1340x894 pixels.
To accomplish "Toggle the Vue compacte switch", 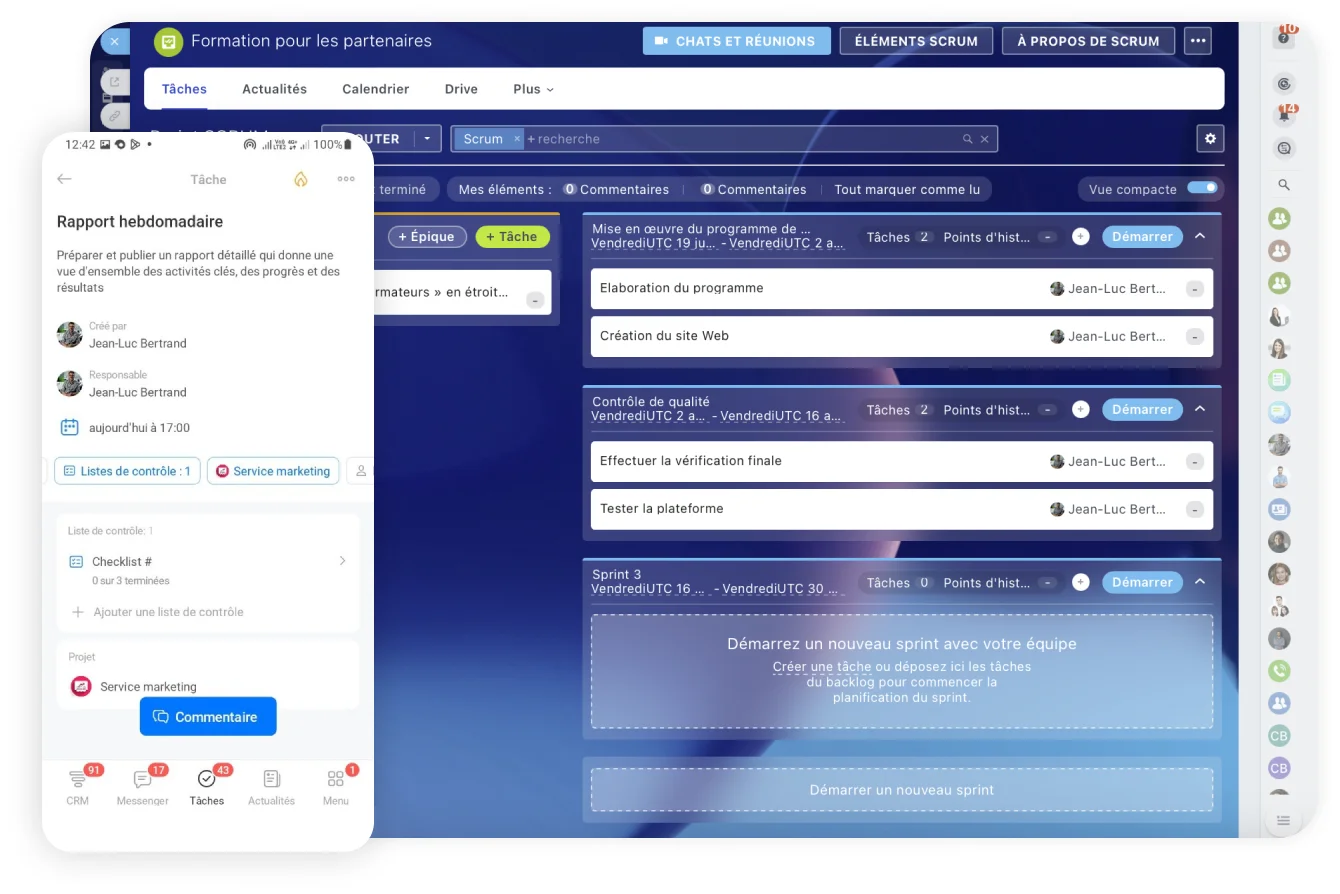I will point(1202,188).
